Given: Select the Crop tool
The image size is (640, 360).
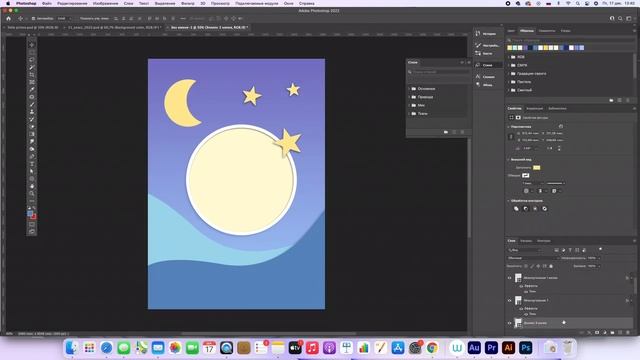Looking at the screenshot, I should point(32,75).
